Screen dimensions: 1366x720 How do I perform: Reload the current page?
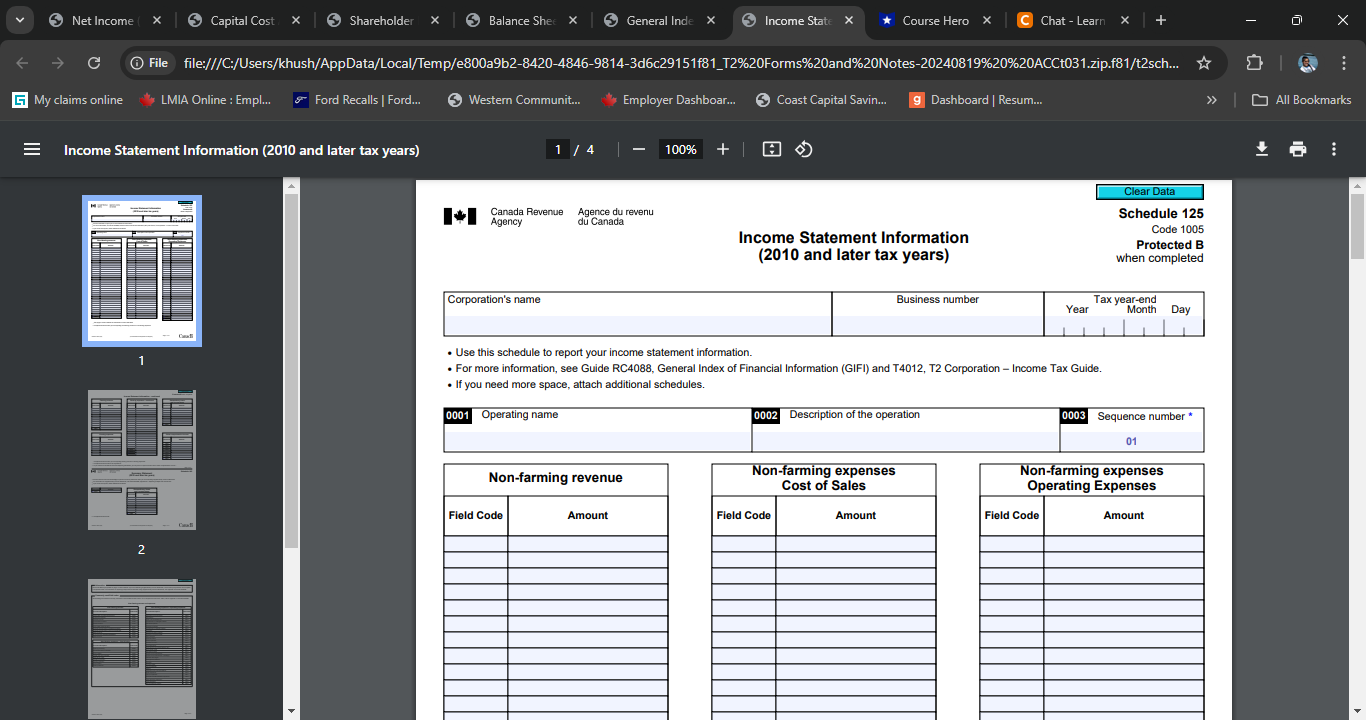coord(94,61)
